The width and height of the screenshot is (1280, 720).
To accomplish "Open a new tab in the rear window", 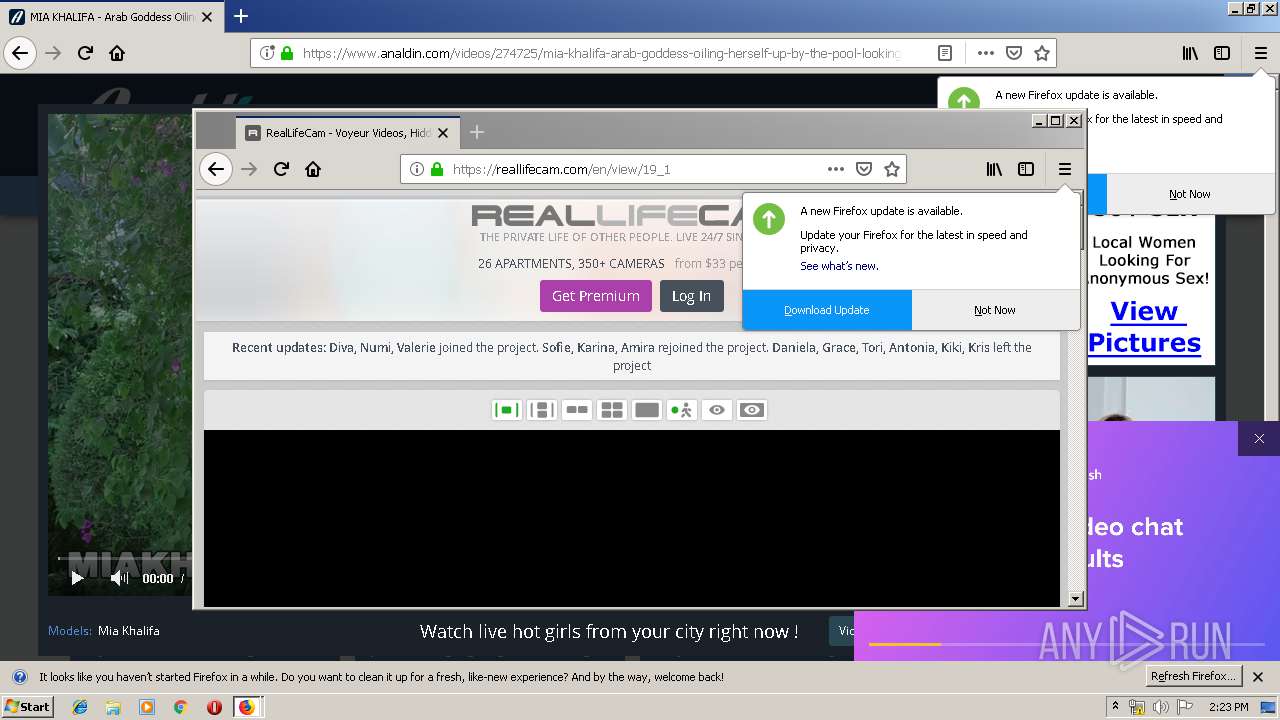I will coord(241,16).
